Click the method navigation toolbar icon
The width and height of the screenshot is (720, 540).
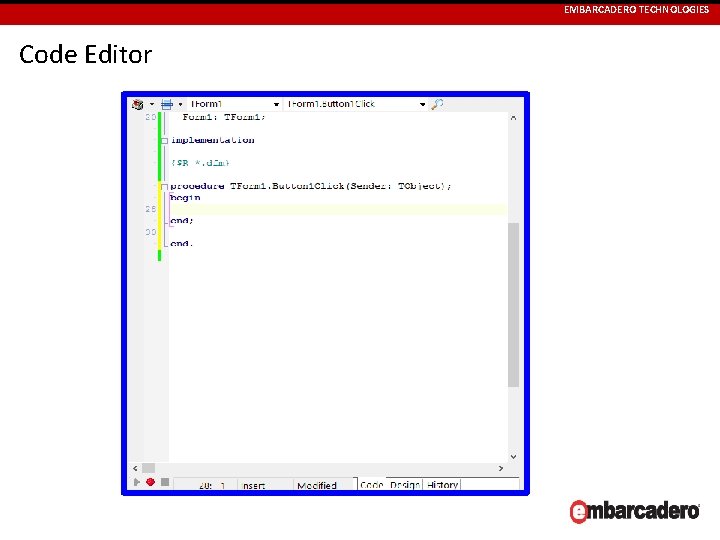[x=167, y=104]
